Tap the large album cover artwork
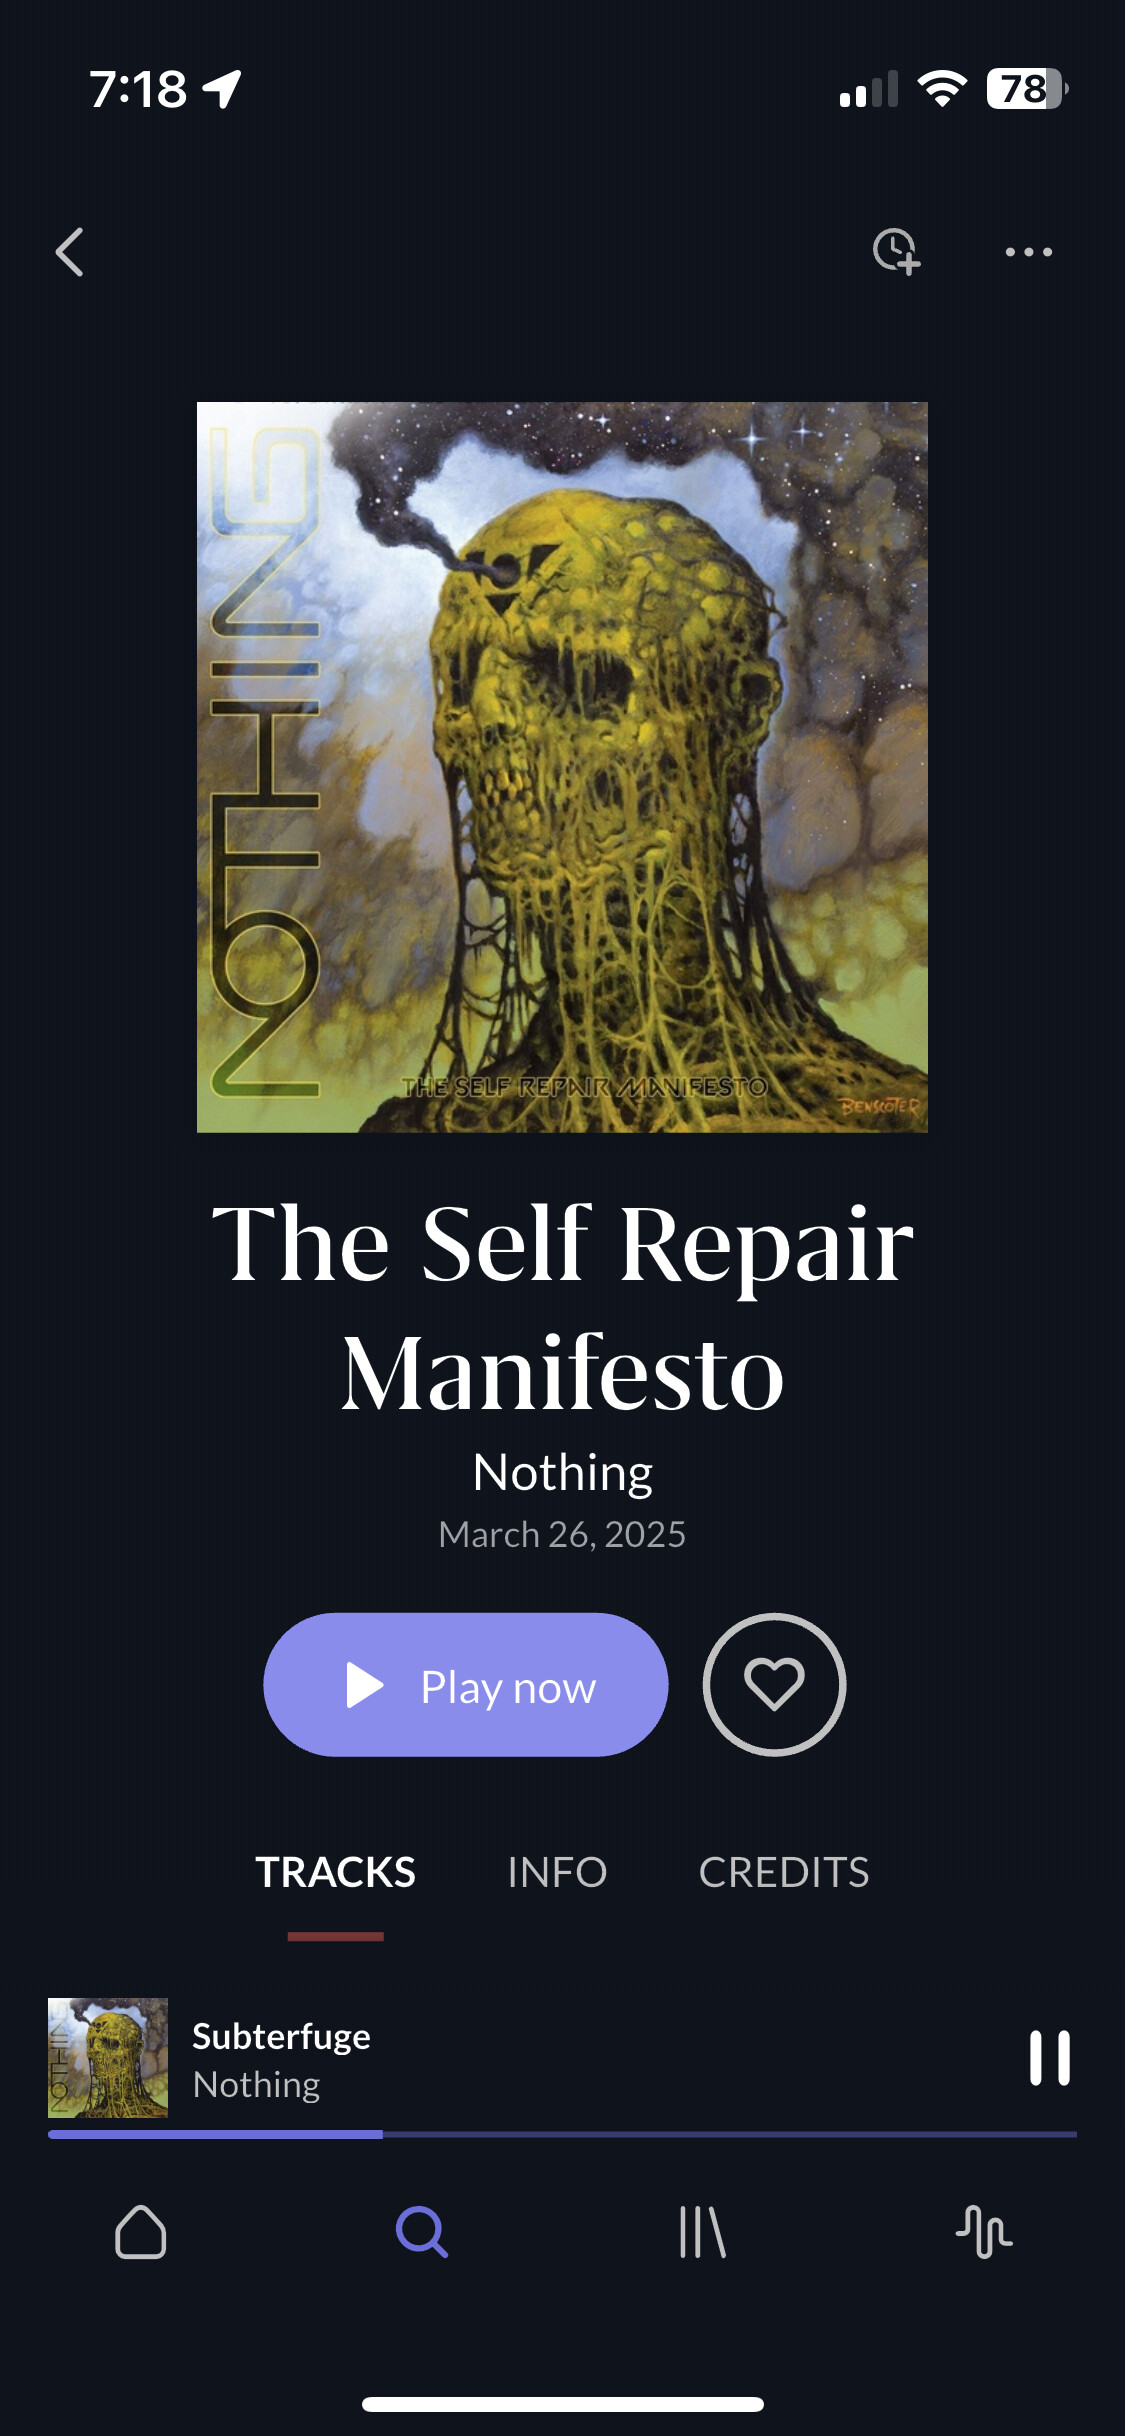This screenshot has height=2436, width=1125. click(562, 767)
